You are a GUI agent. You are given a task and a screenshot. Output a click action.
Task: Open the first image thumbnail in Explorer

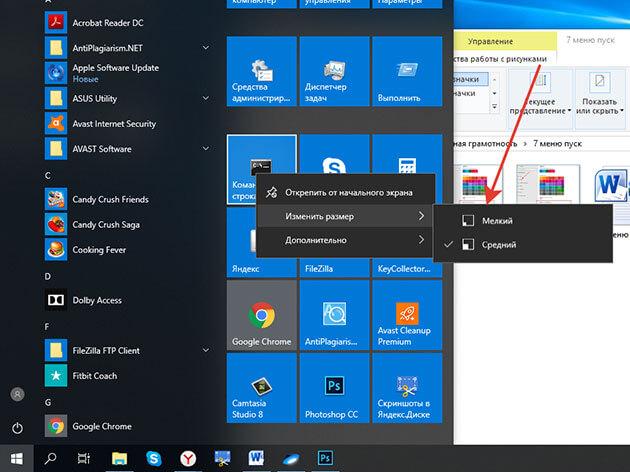point(478,184)
